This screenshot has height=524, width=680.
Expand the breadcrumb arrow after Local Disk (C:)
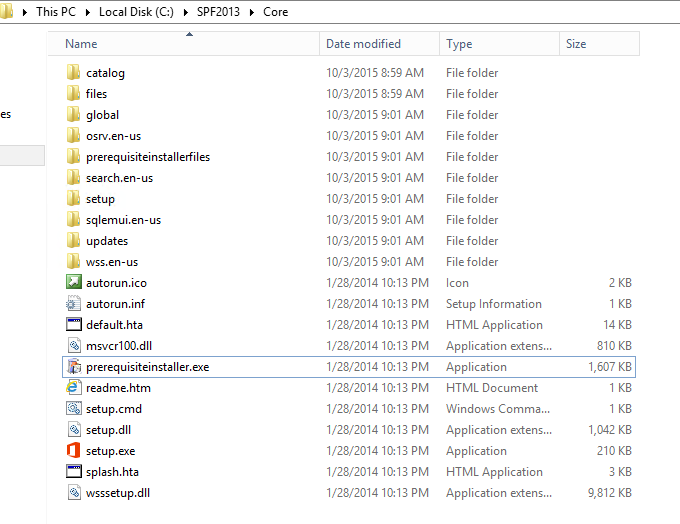tap(186, 12)
